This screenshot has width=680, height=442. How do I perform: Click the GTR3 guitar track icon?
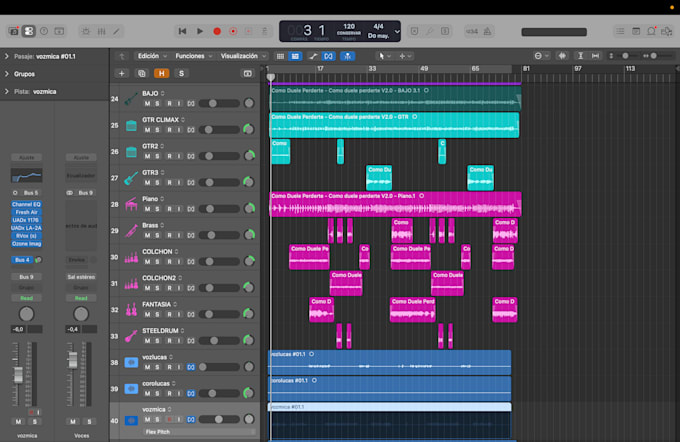[x=131, y=178]
